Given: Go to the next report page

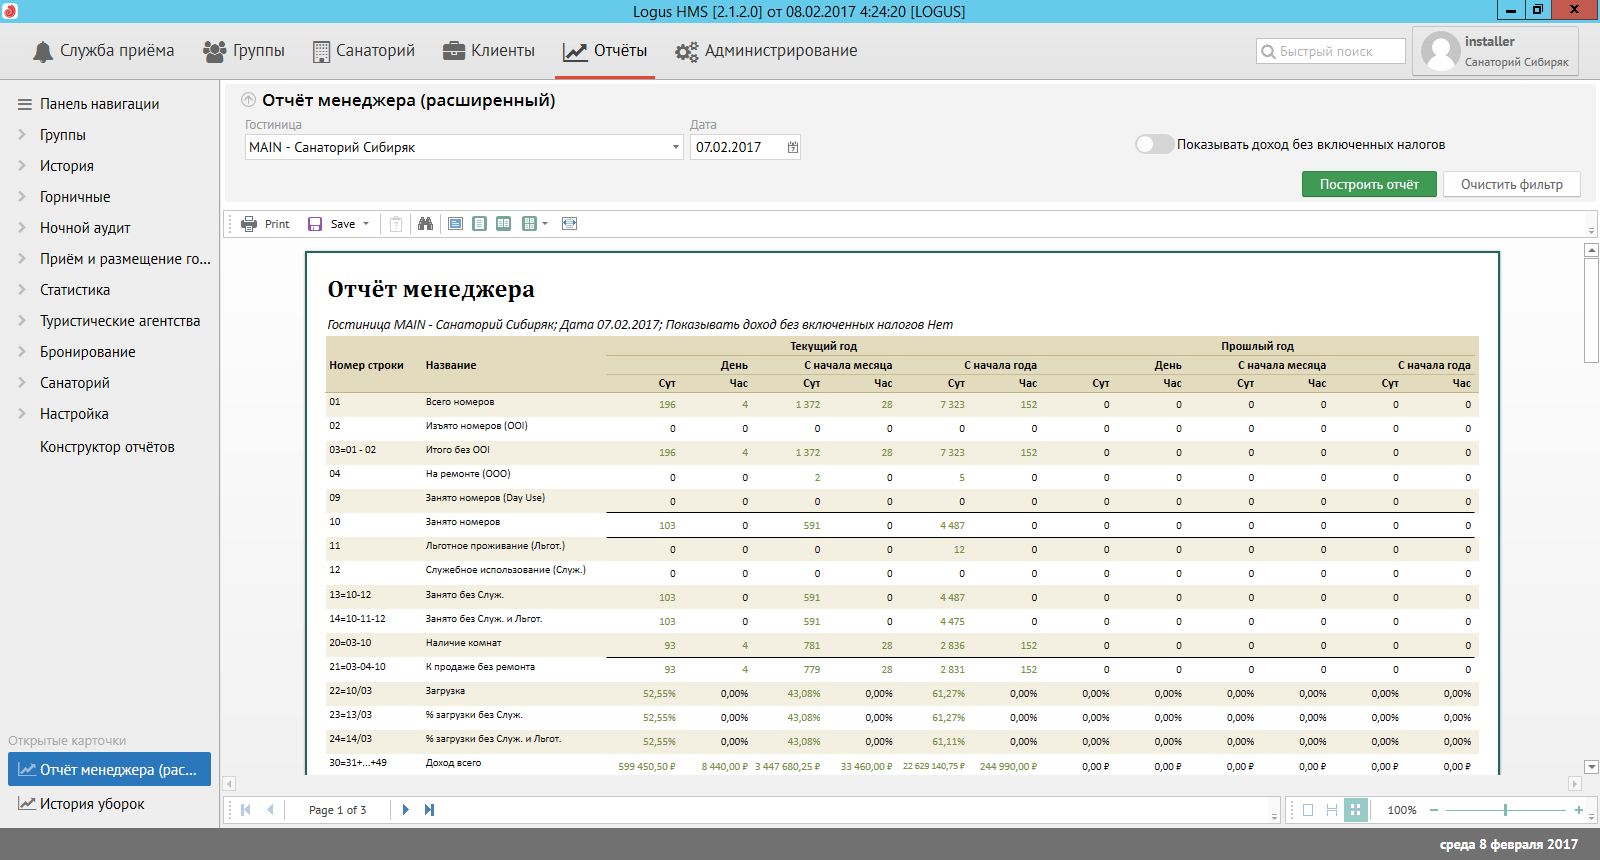Looking at the screenshot, I should [405, 810].
